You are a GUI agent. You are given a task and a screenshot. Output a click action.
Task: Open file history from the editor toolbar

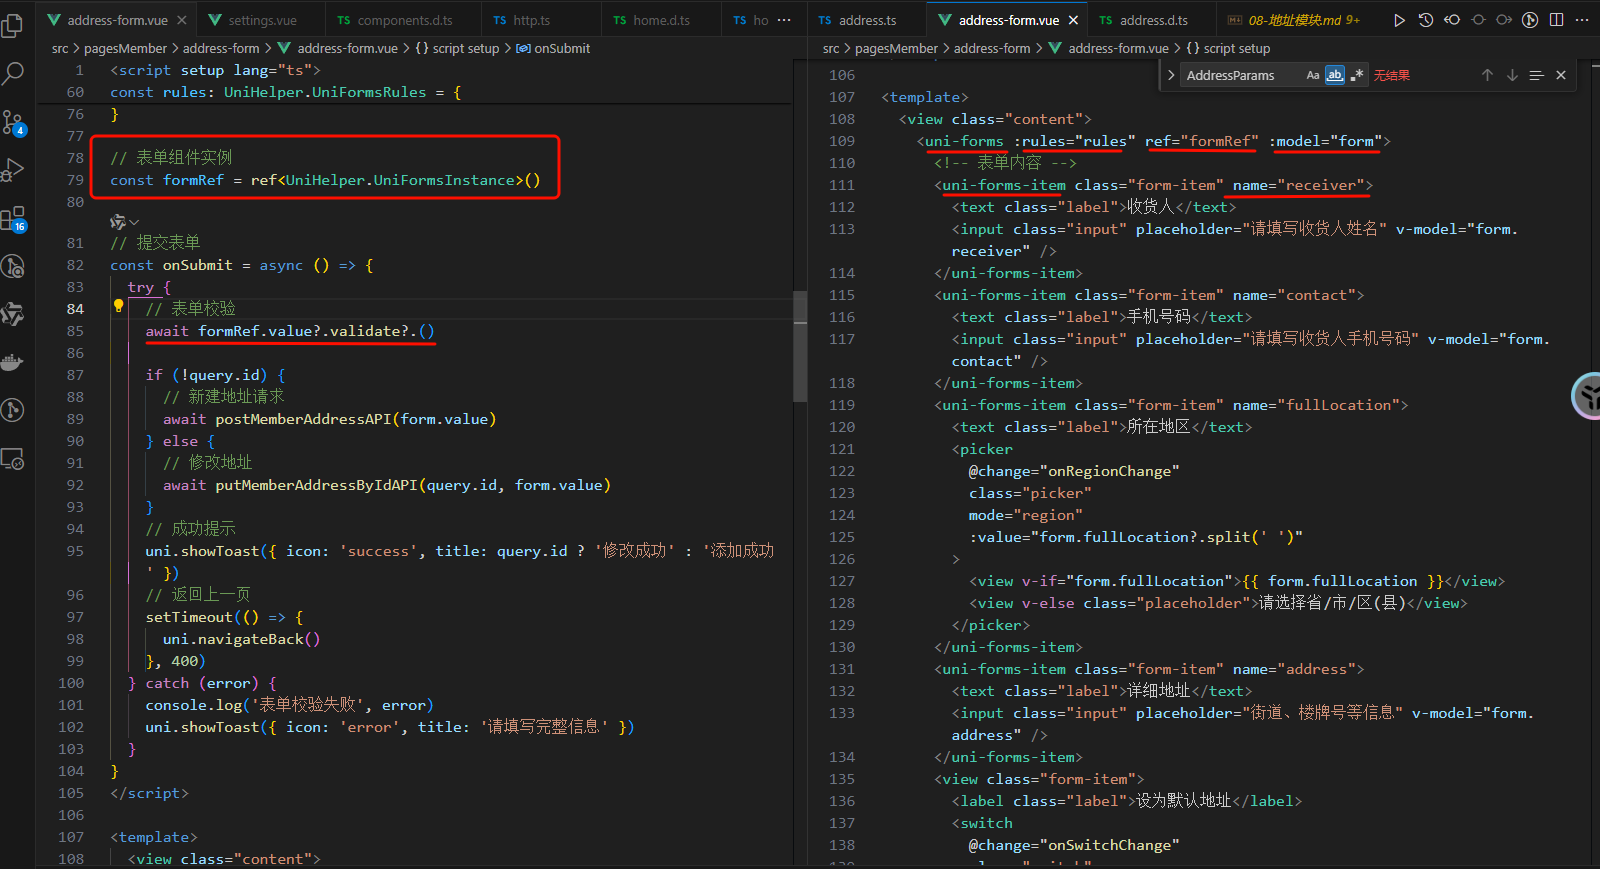(x=1425, y=20)
